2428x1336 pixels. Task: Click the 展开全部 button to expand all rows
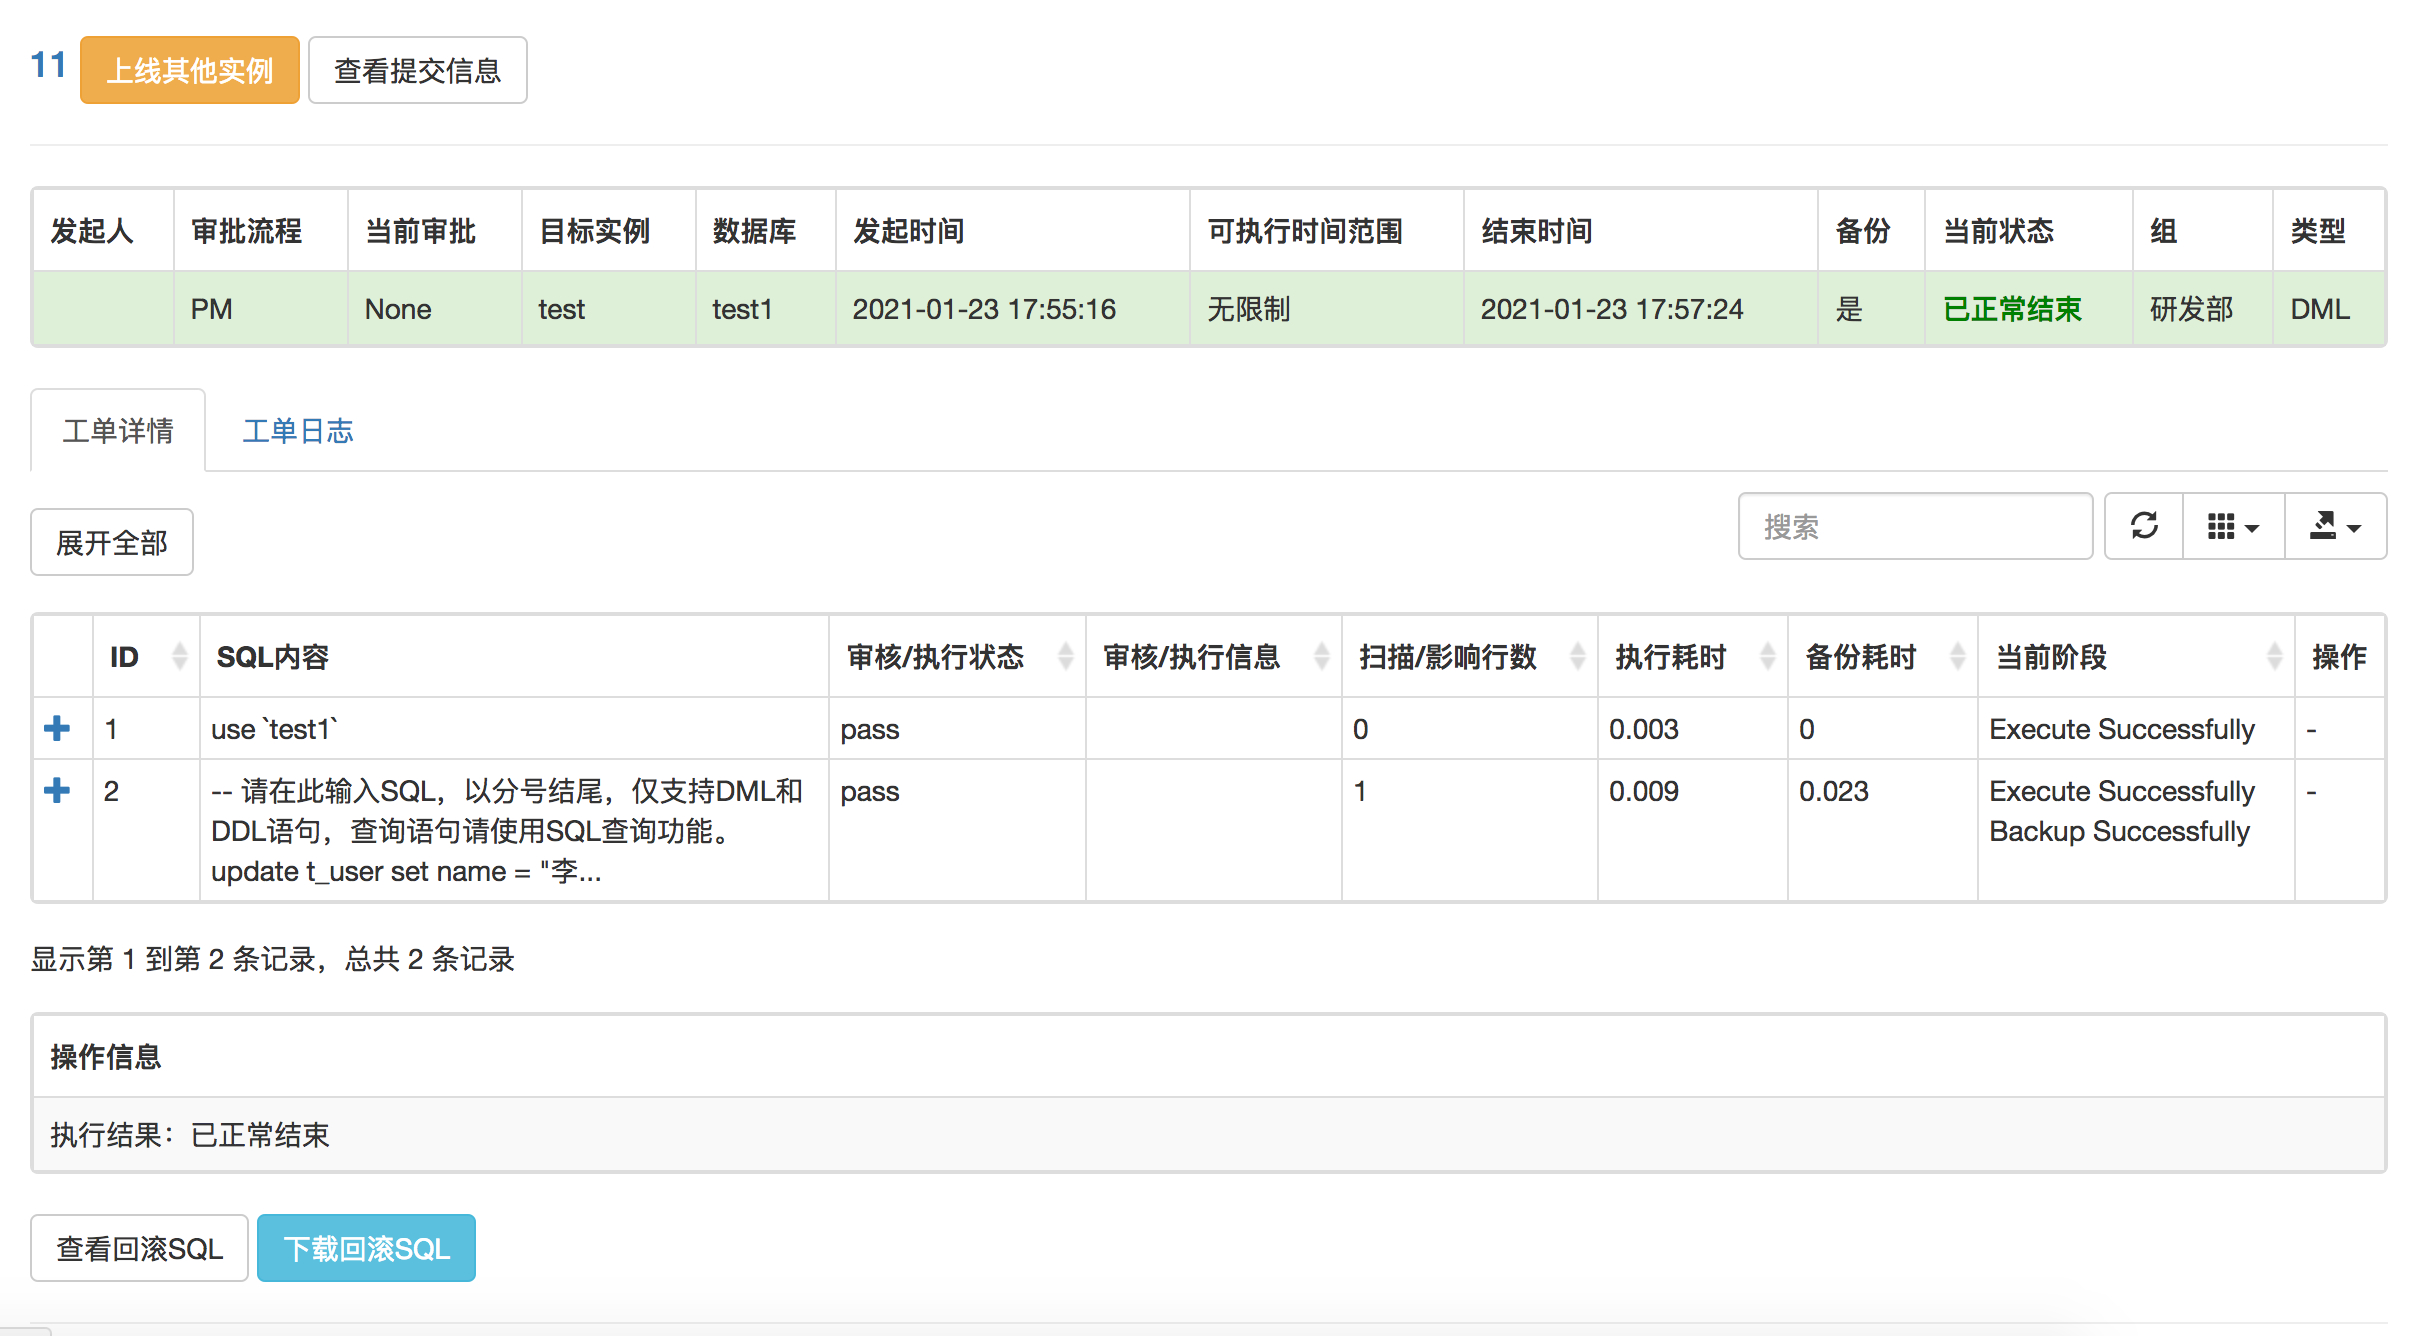tap(111, 541)
